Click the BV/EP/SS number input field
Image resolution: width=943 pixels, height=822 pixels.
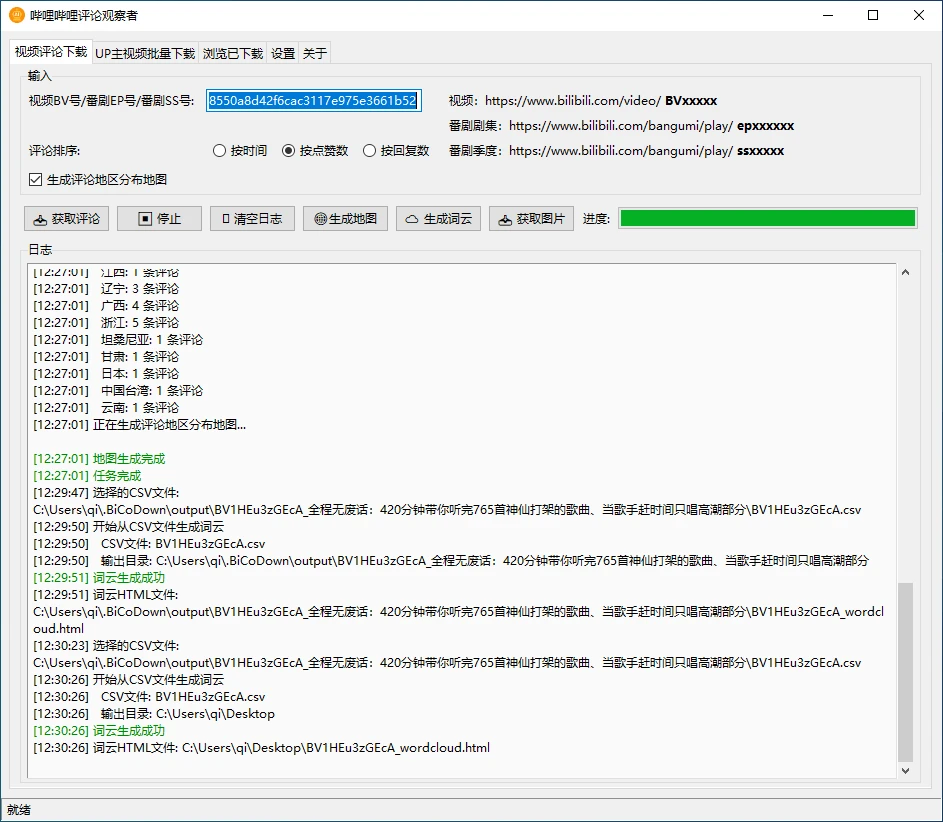click(x=313, y=101)
